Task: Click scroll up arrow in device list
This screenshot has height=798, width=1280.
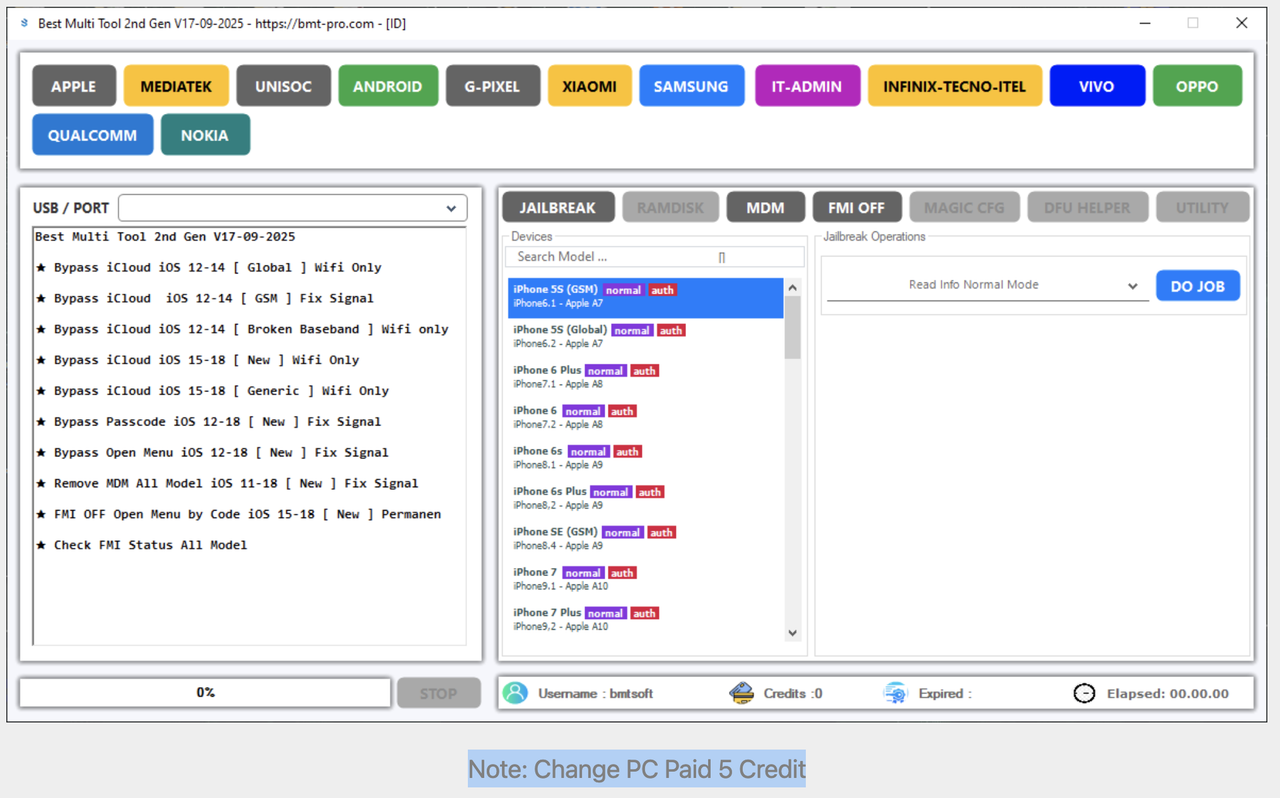Action: click(x=793, y=287)
